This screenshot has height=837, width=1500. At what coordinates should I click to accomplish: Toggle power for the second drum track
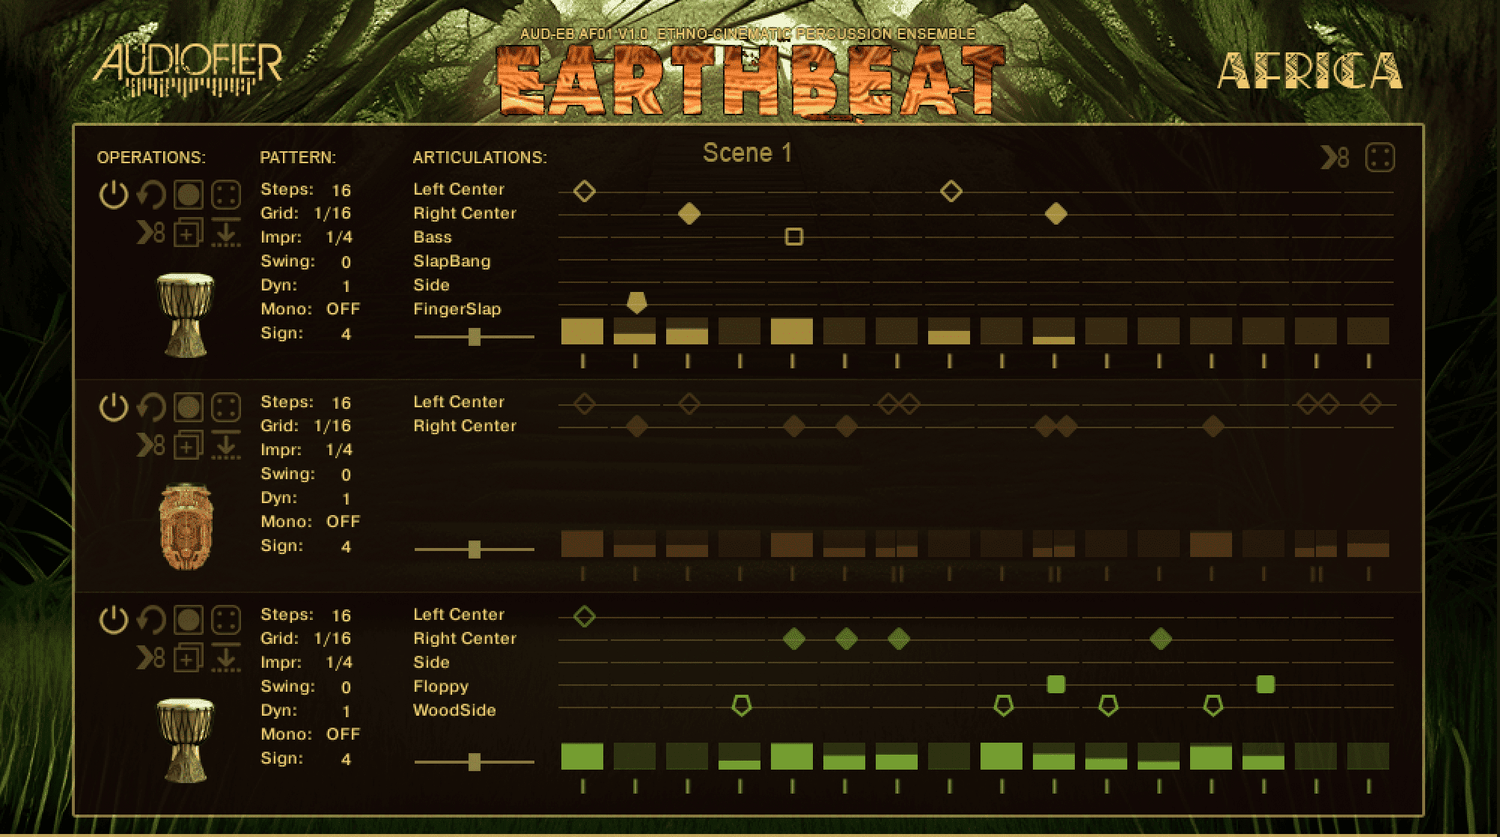point(113,407)
